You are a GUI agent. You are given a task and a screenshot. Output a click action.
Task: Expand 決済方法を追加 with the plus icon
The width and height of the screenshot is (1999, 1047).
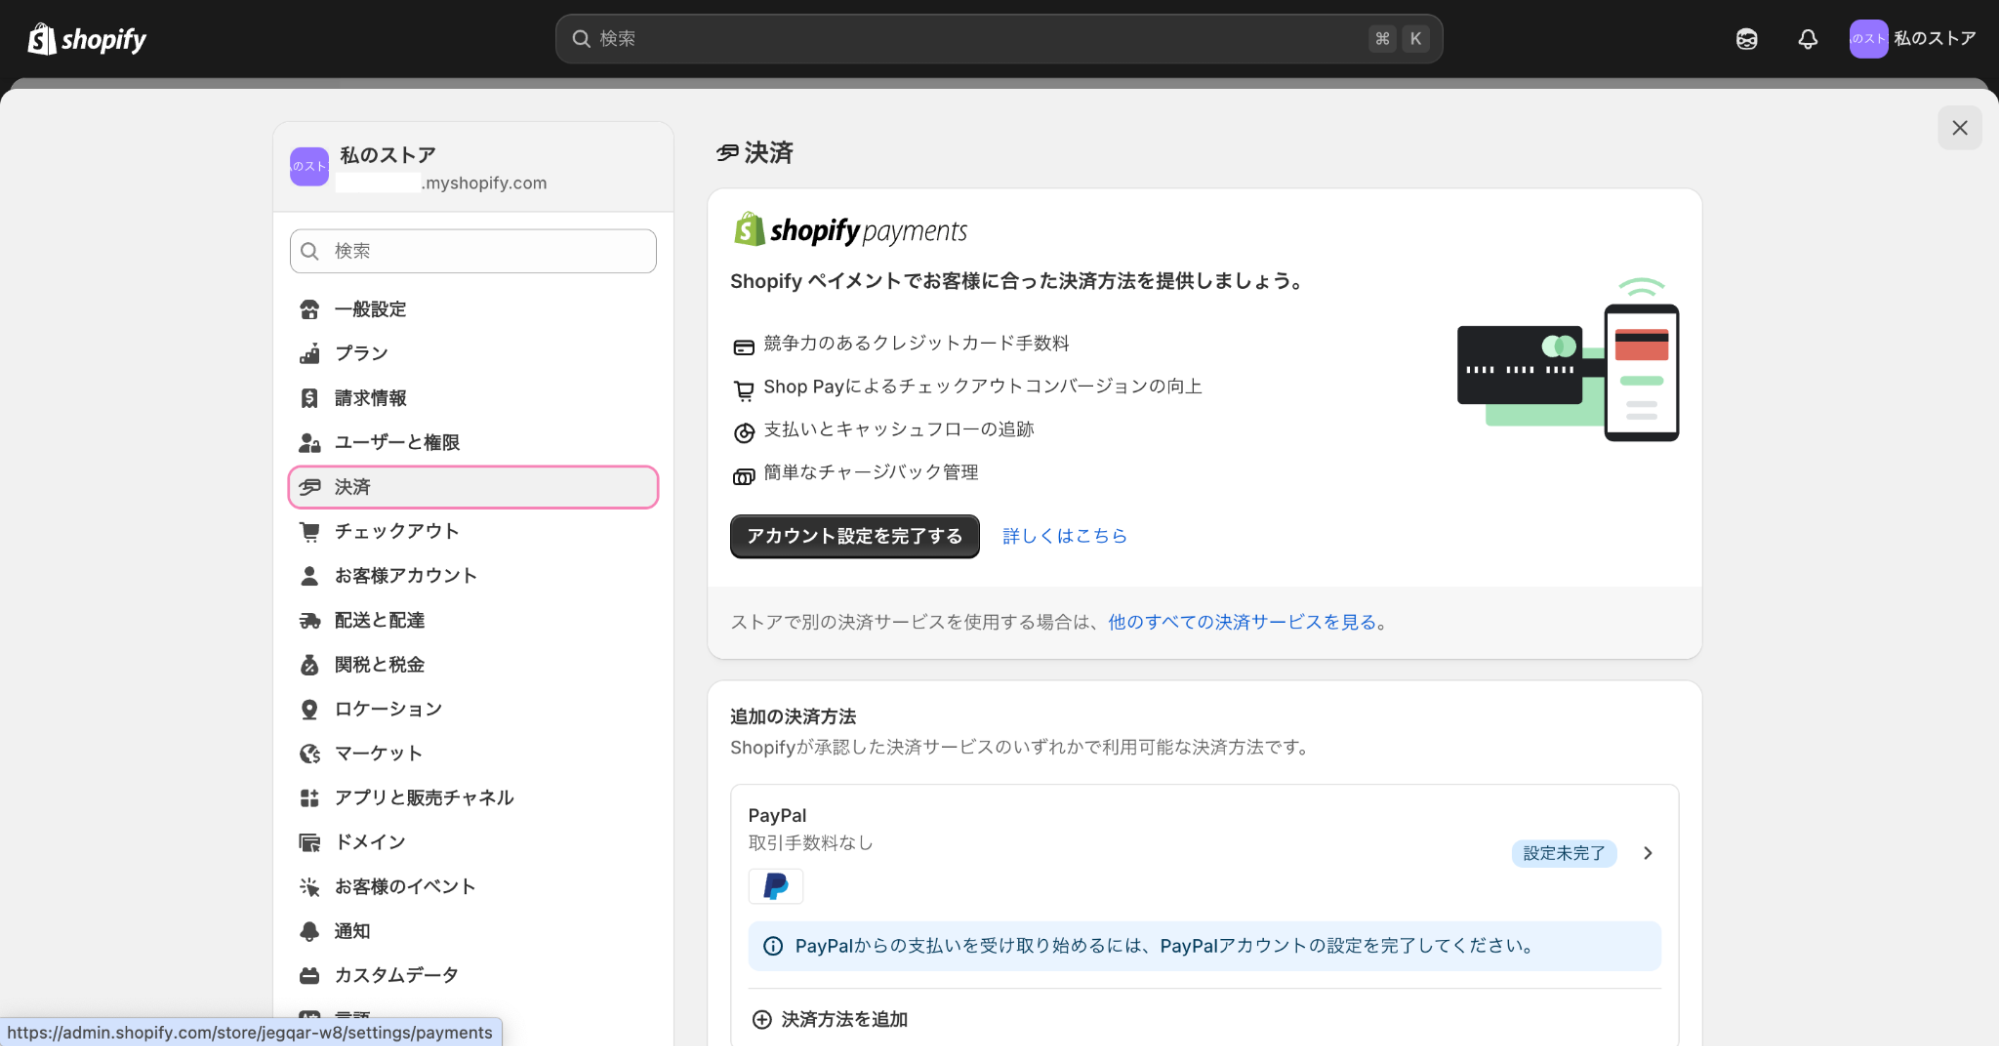(762, 1019)
